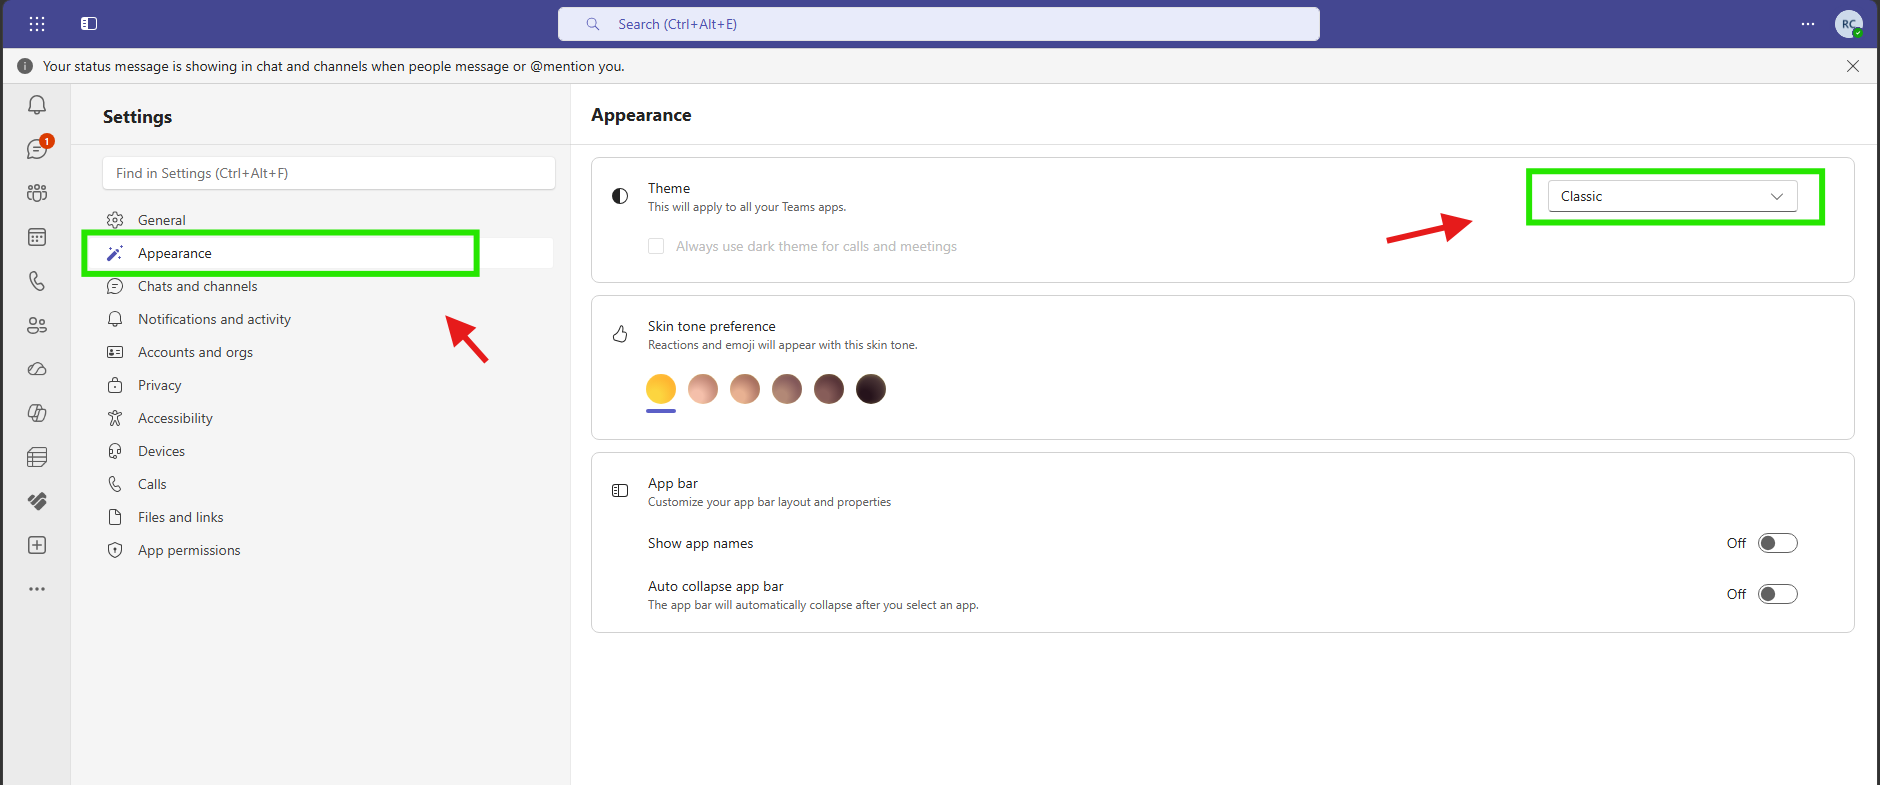Click the Find in Settings field
1880x785 pixels.
(x=329, y=173)
